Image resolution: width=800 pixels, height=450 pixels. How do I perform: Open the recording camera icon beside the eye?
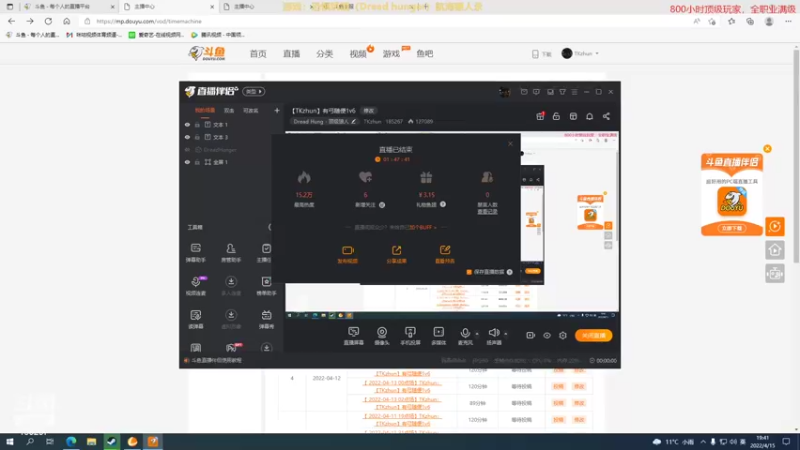click(x=530, y=335)
